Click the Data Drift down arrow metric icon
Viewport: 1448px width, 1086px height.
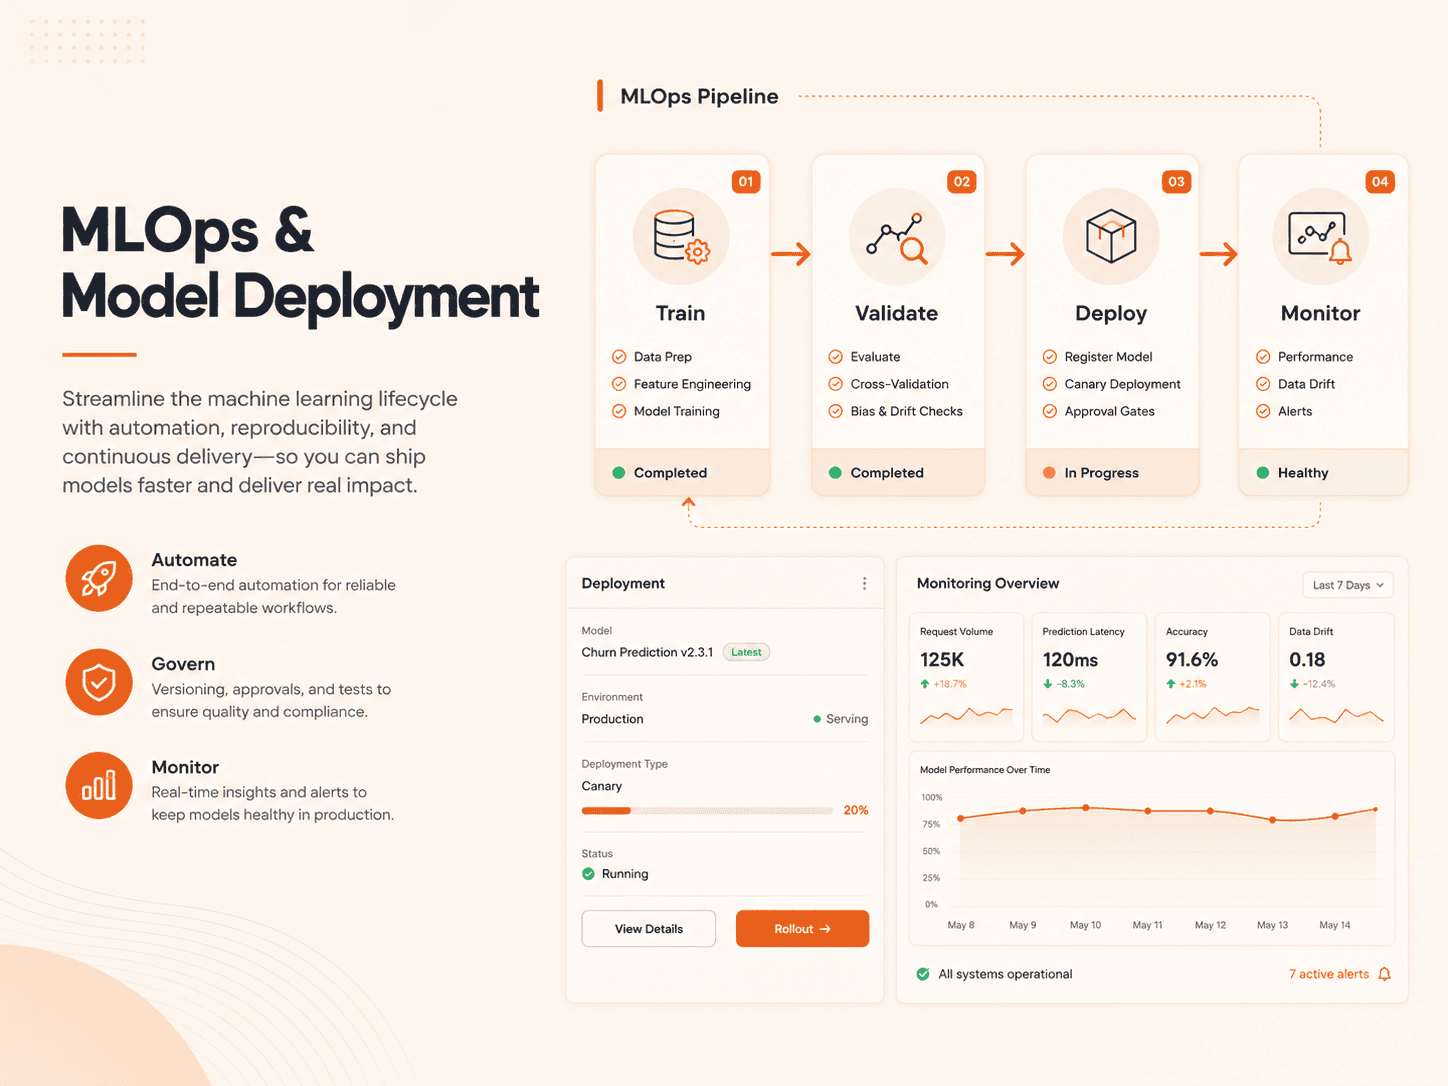tap(1294, 684)
